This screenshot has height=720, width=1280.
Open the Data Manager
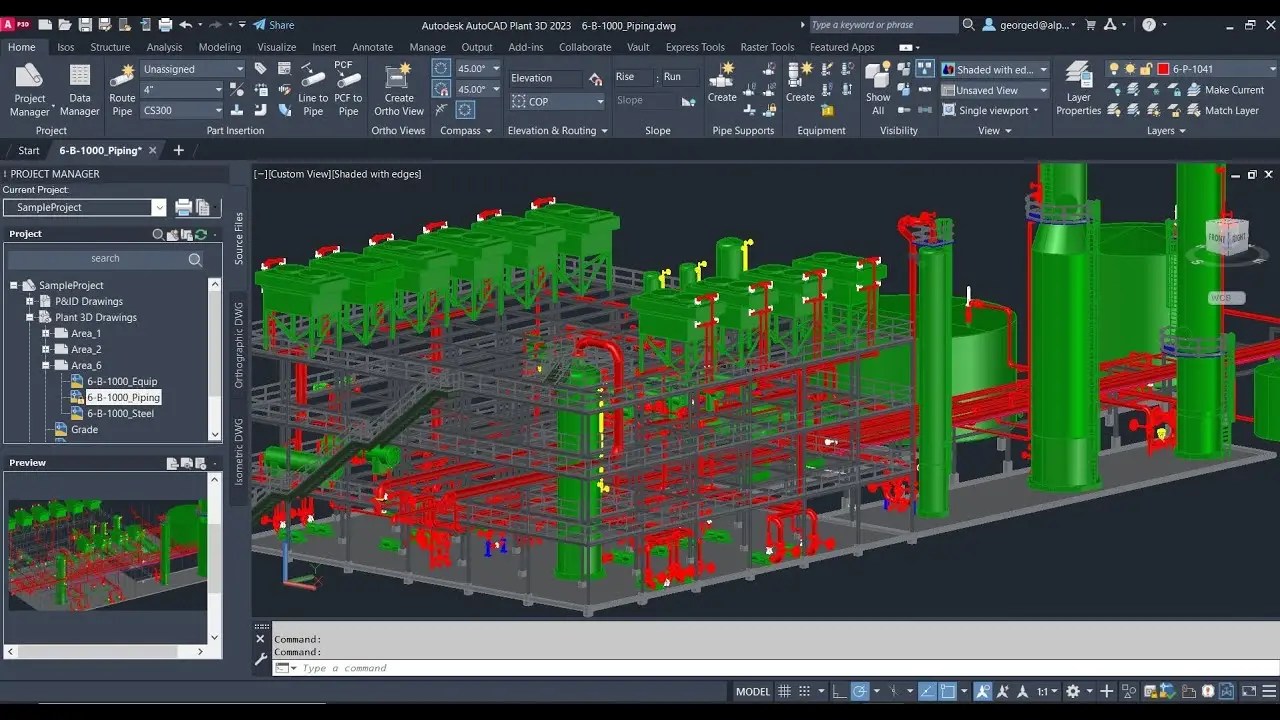79,90
